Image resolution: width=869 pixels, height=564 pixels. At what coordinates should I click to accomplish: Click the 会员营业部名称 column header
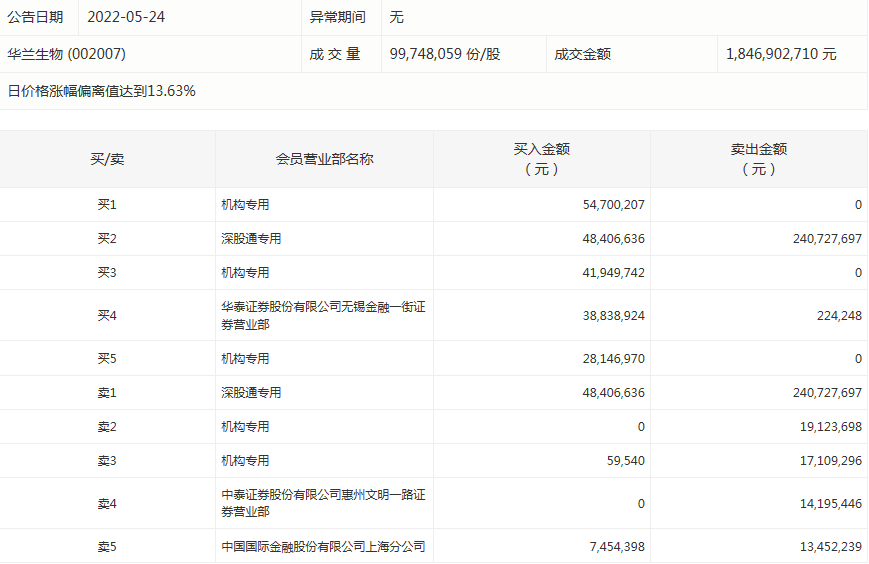[324, 159]
